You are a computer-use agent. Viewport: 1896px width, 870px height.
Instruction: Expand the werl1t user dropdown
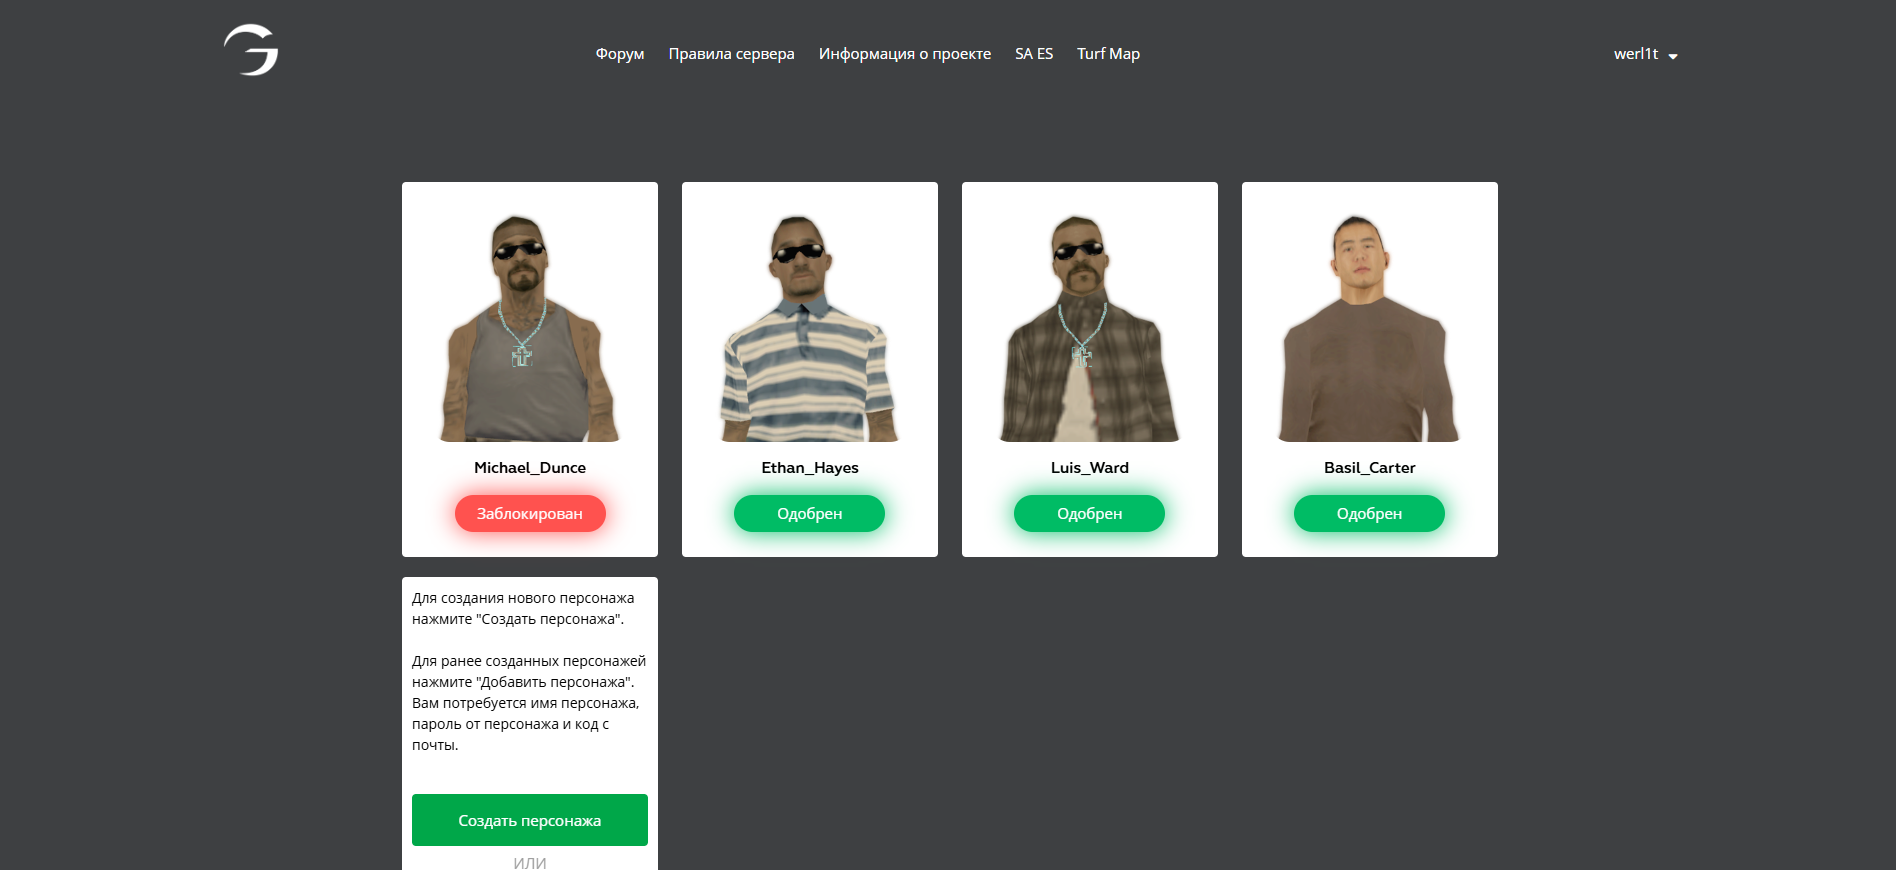click(1645, 54)
